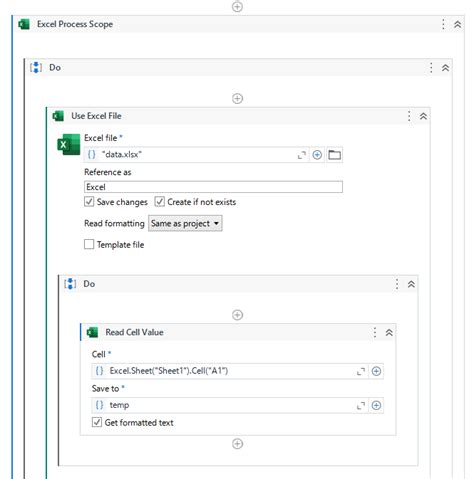This screenshot has height=479, width=474.
Task: Click the plus icon beside Cell field
Action: (x=376, y=371)
